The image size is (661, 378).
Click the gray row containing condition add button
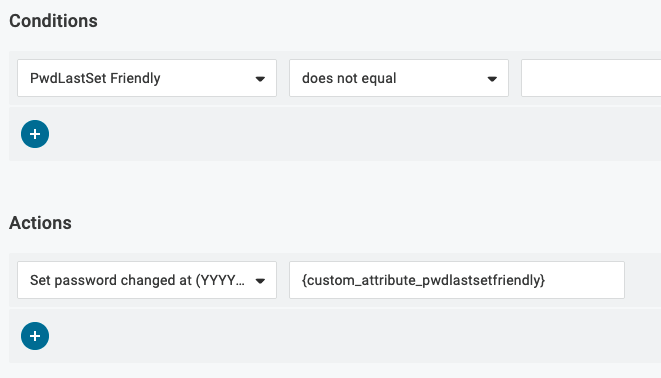335,134
